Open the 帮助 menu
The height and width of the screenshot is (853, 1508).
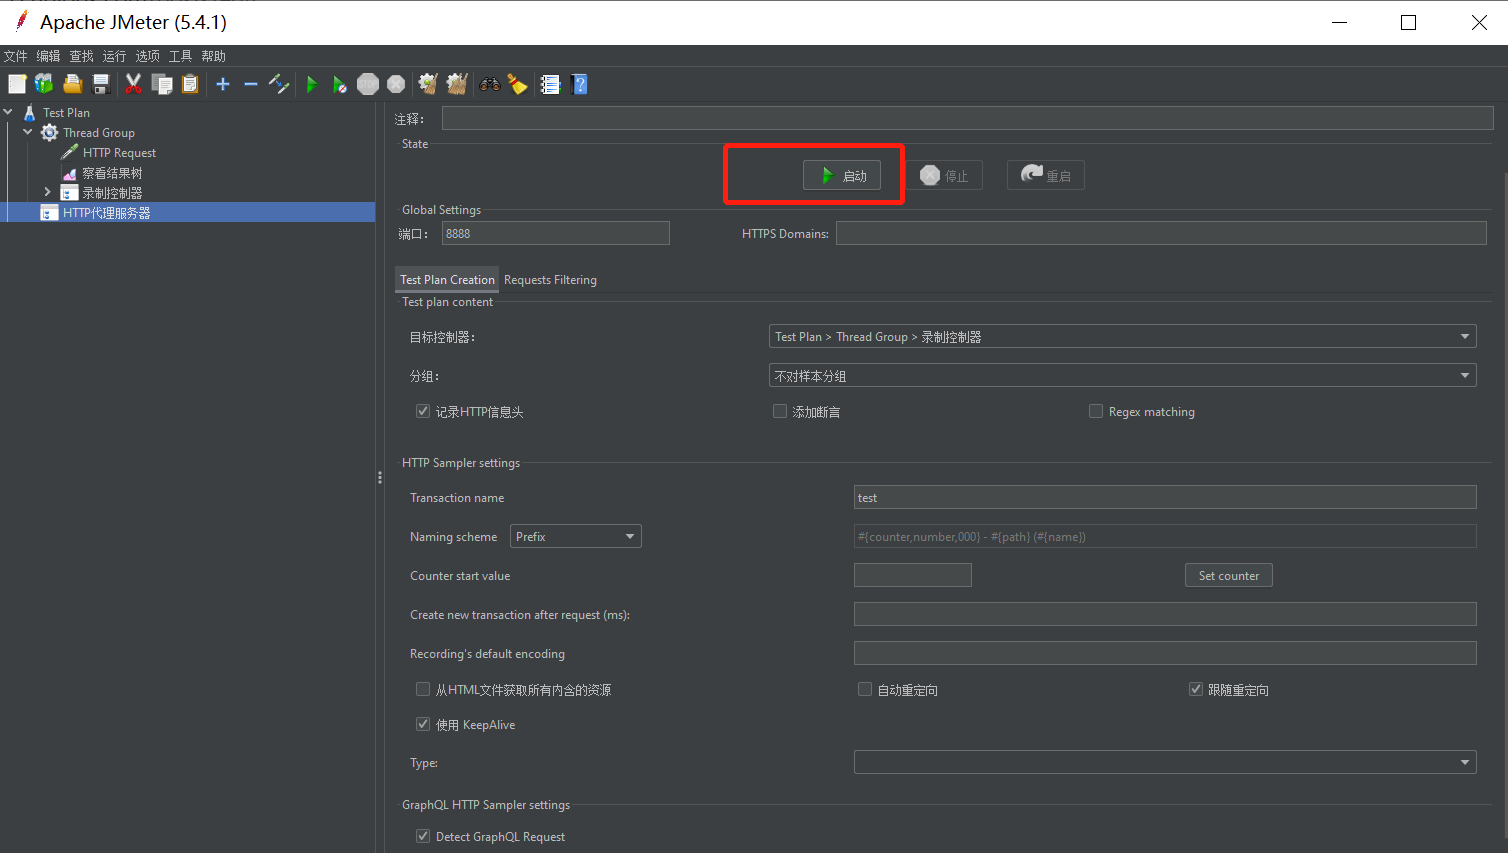pos(214,56)
